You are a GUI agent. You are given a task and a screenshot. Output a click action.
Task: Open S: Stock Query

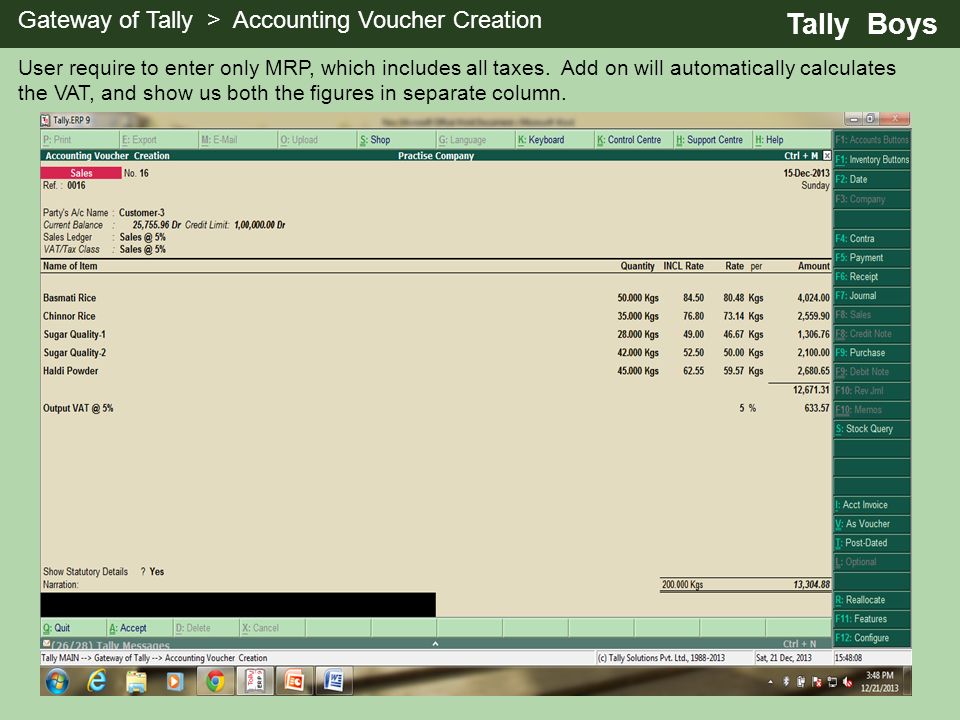coord(872,429)
